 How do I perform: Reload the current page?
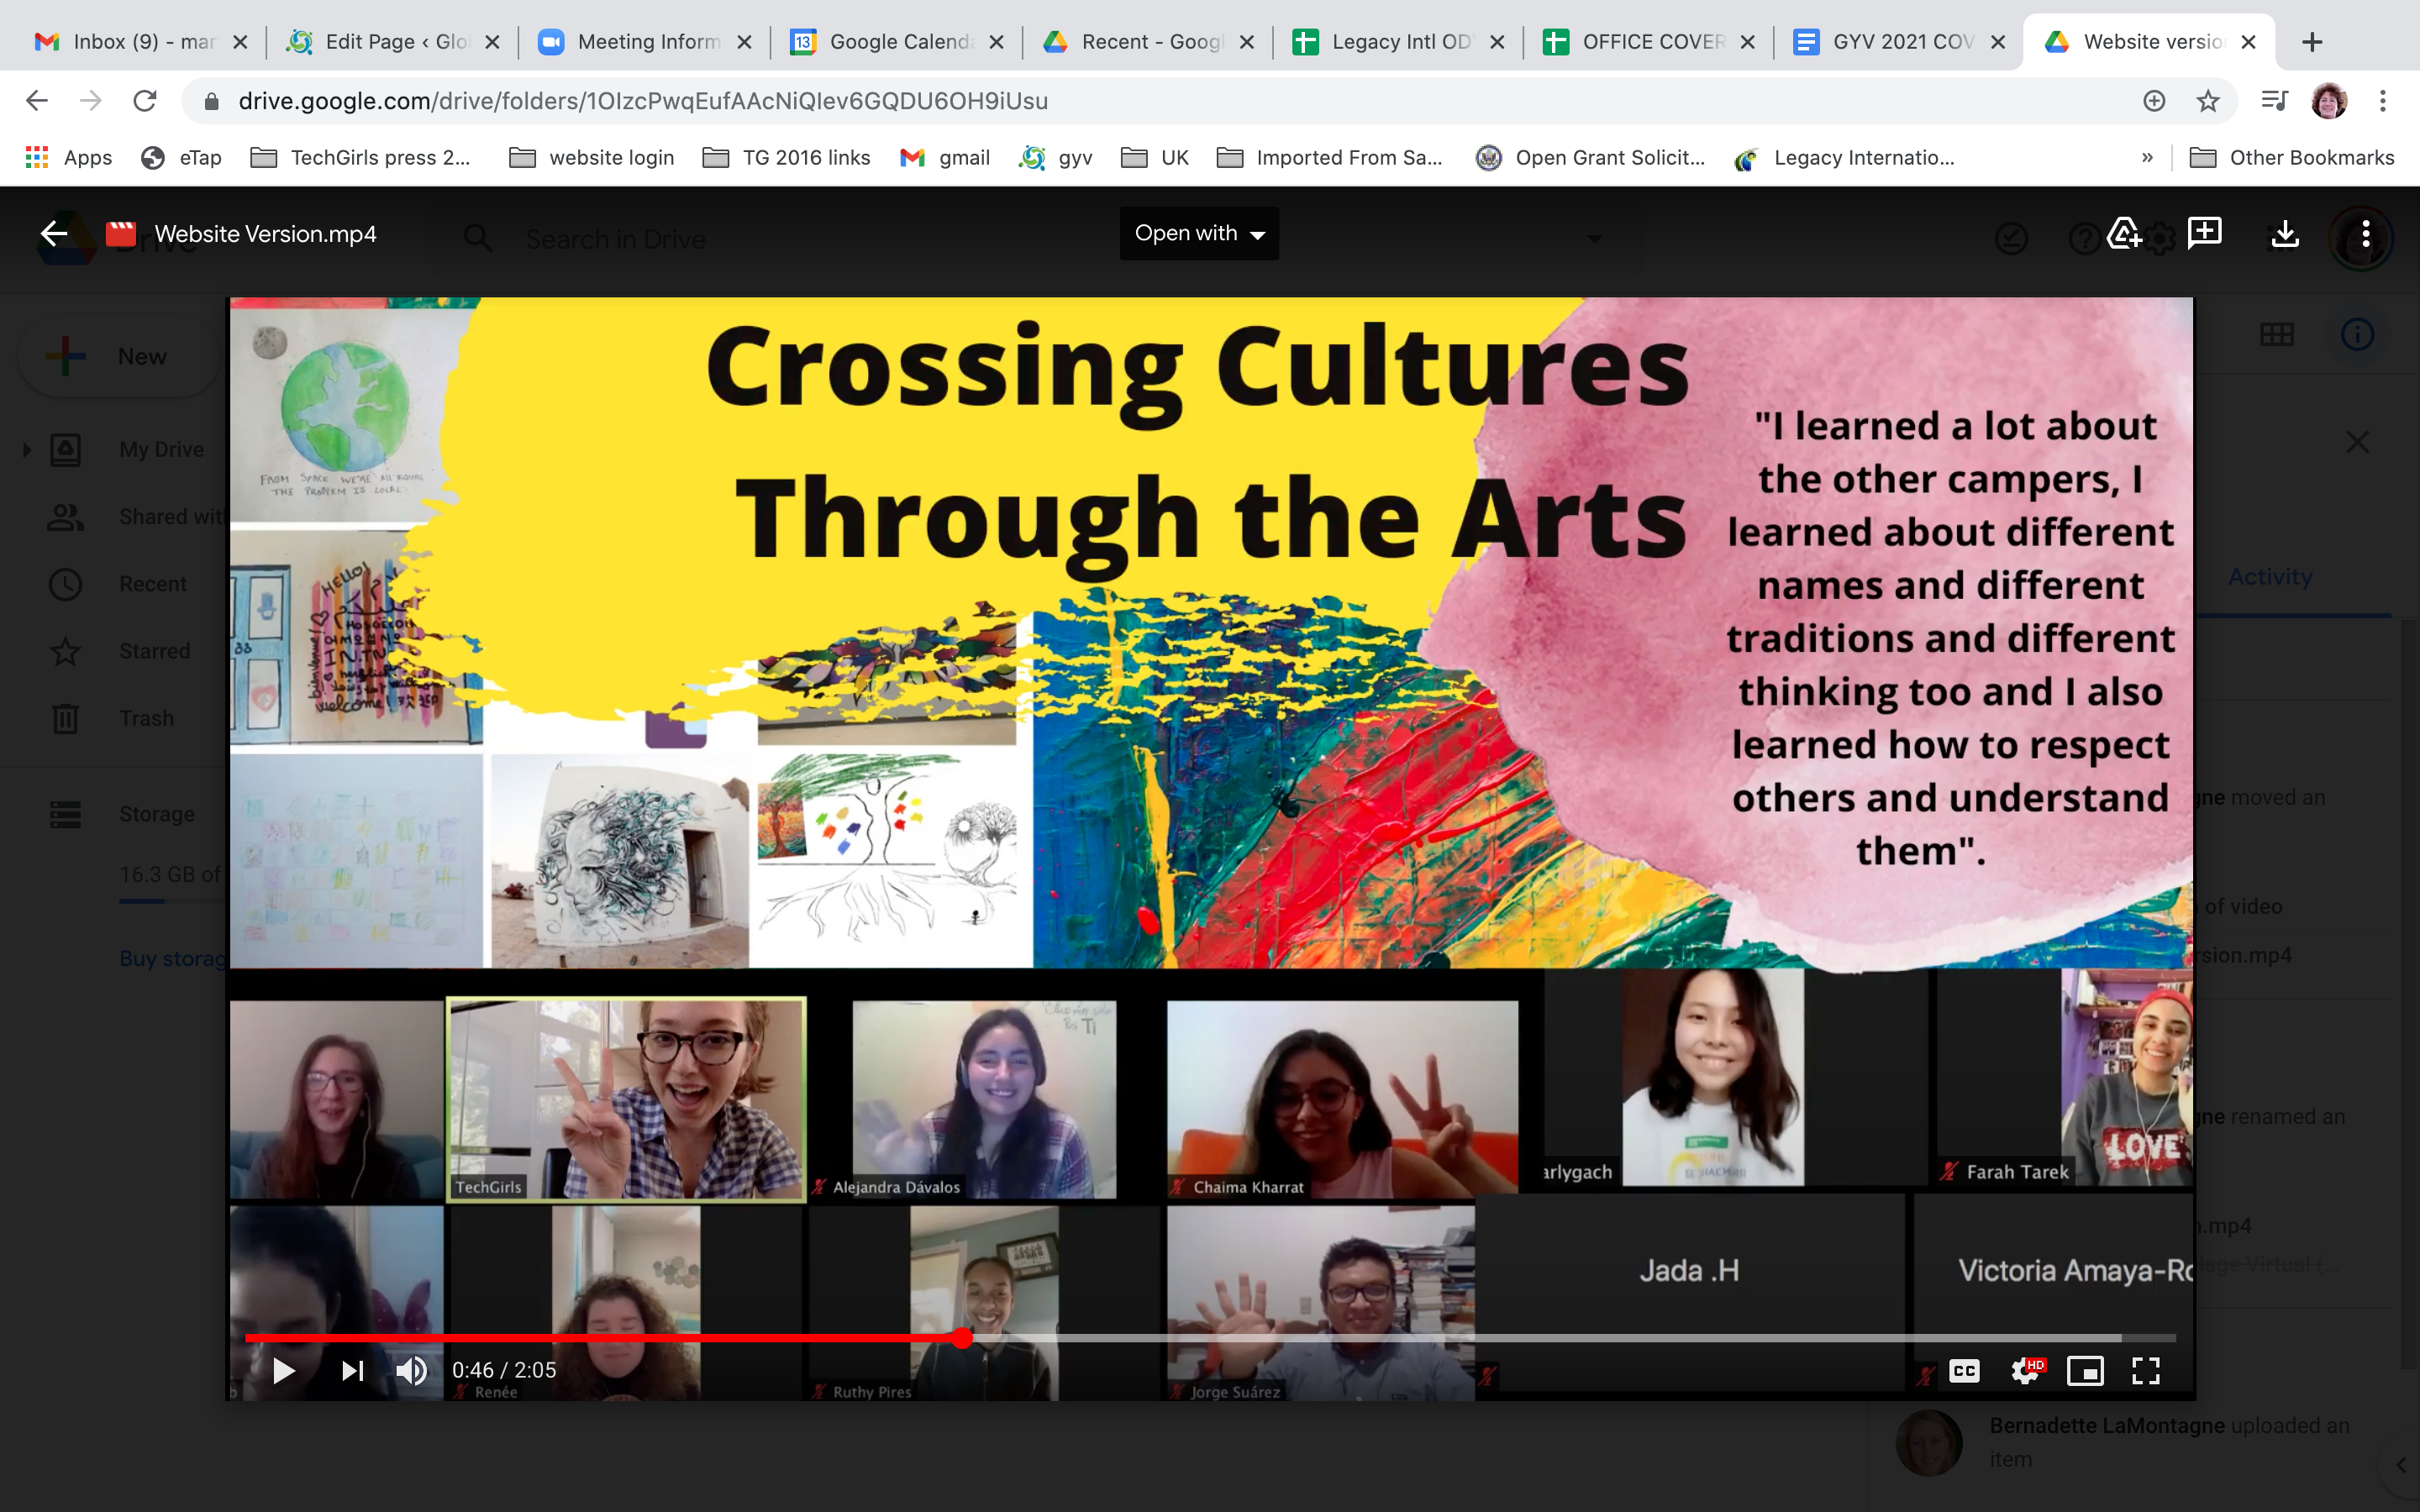(145, 101)
